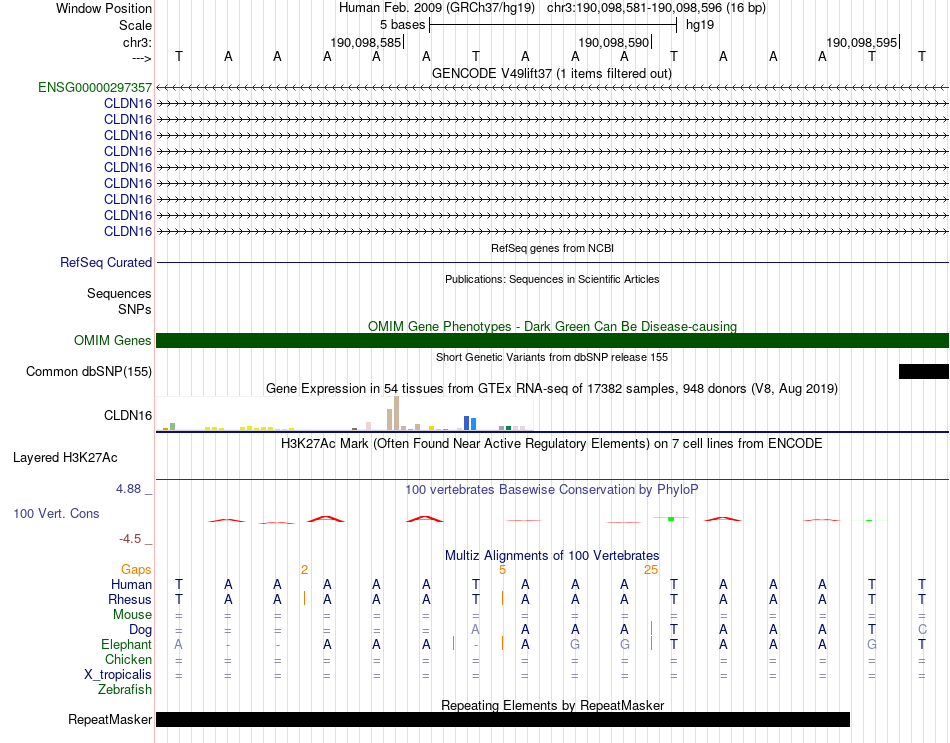The height and width of the screenshot is (743, 950).
Task: Open the RepeatMasker track label
Action: click(x=110, y=719)
